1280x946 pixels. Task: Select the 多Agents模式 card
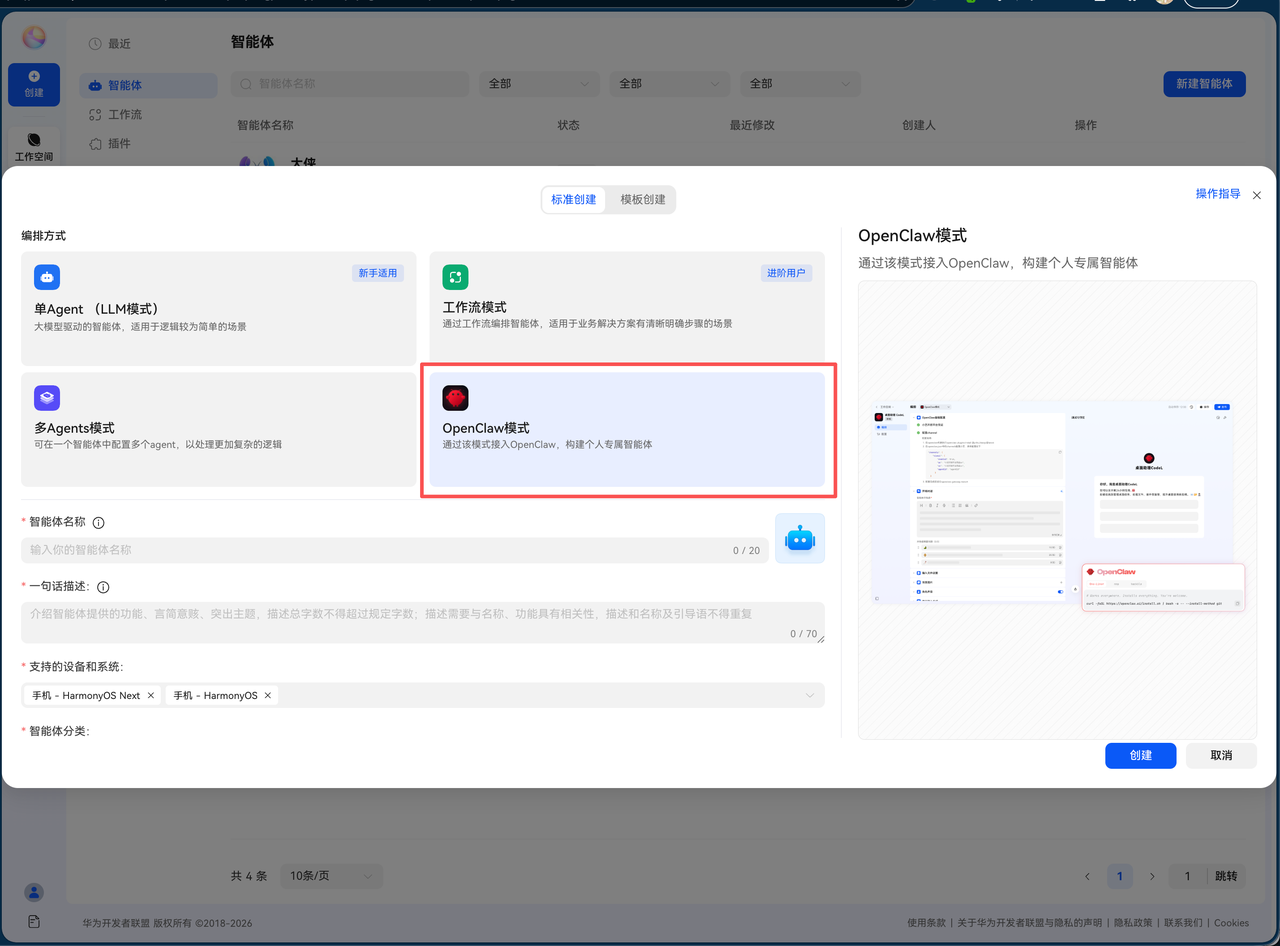click(219, 429)
